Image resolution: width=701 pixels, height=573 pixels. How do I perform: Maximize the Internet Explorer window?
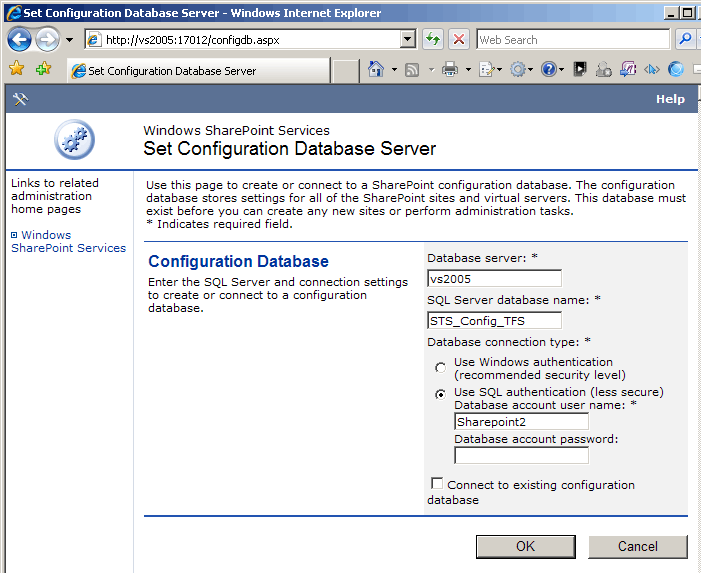687,13
